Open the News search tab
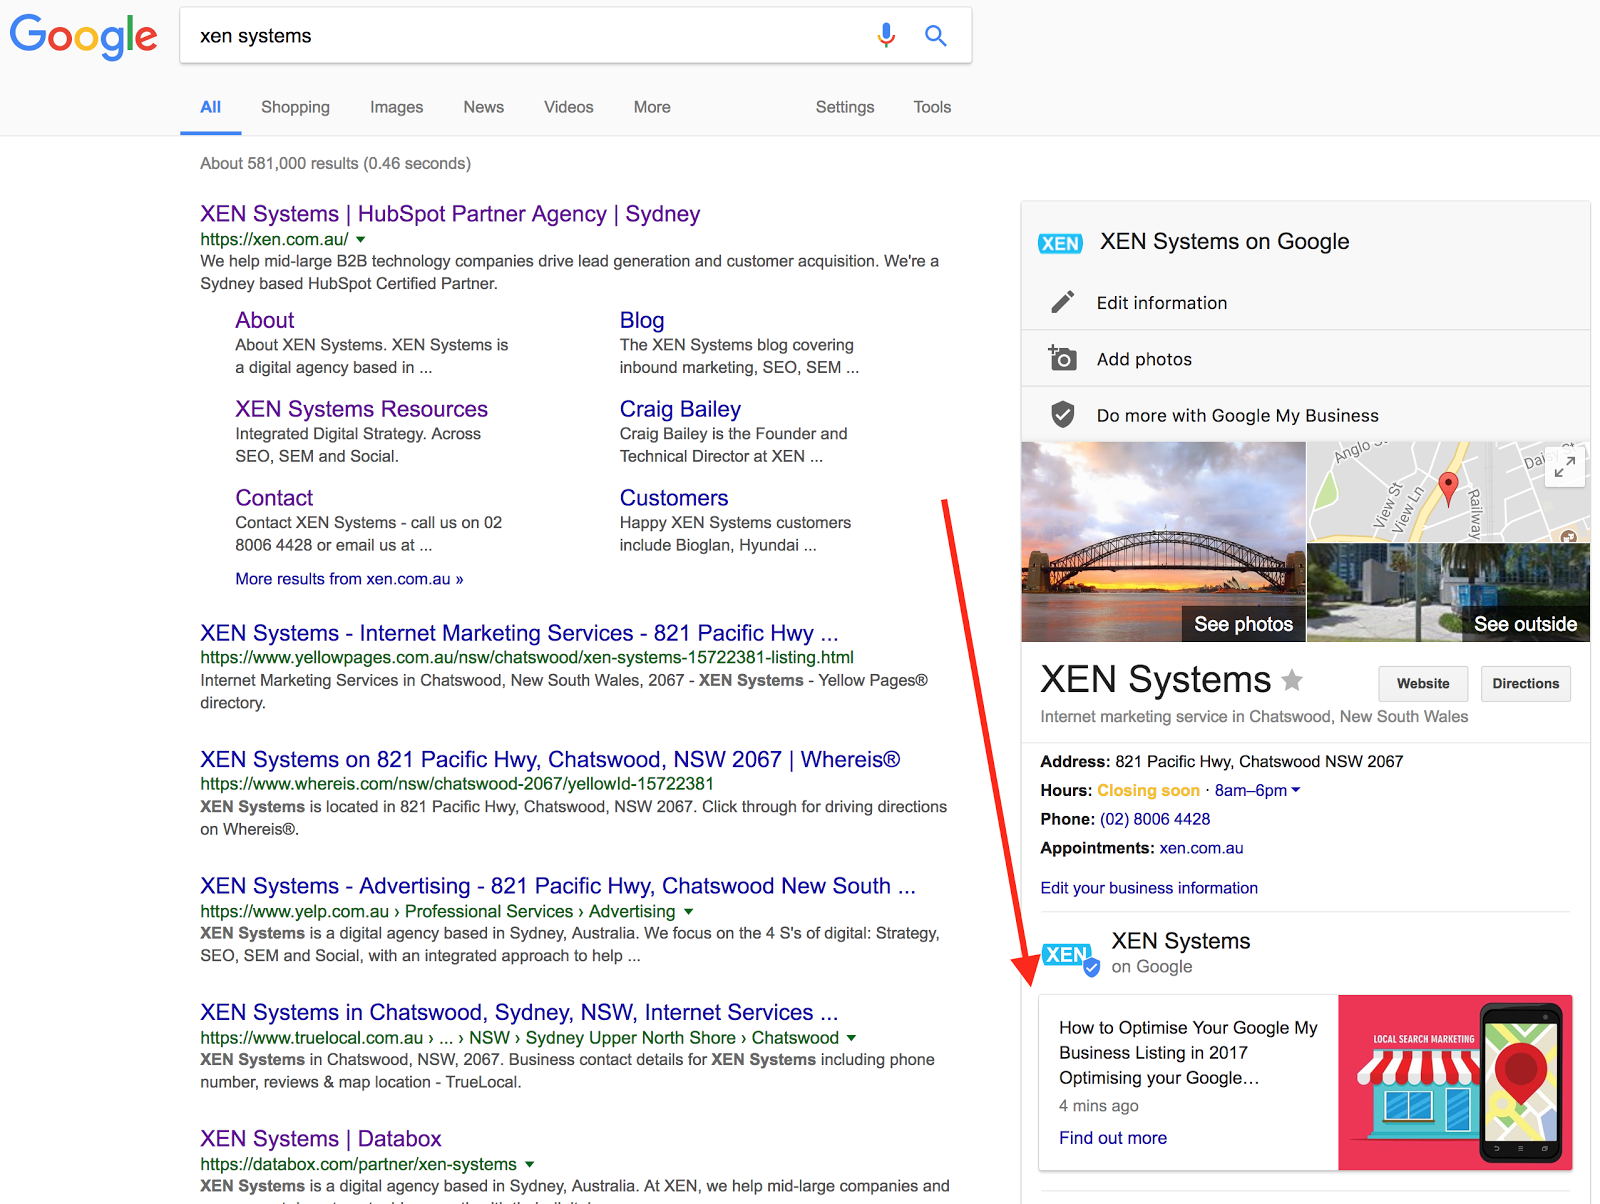Viewport: 1600px width, 1204px height. (483, 107)
